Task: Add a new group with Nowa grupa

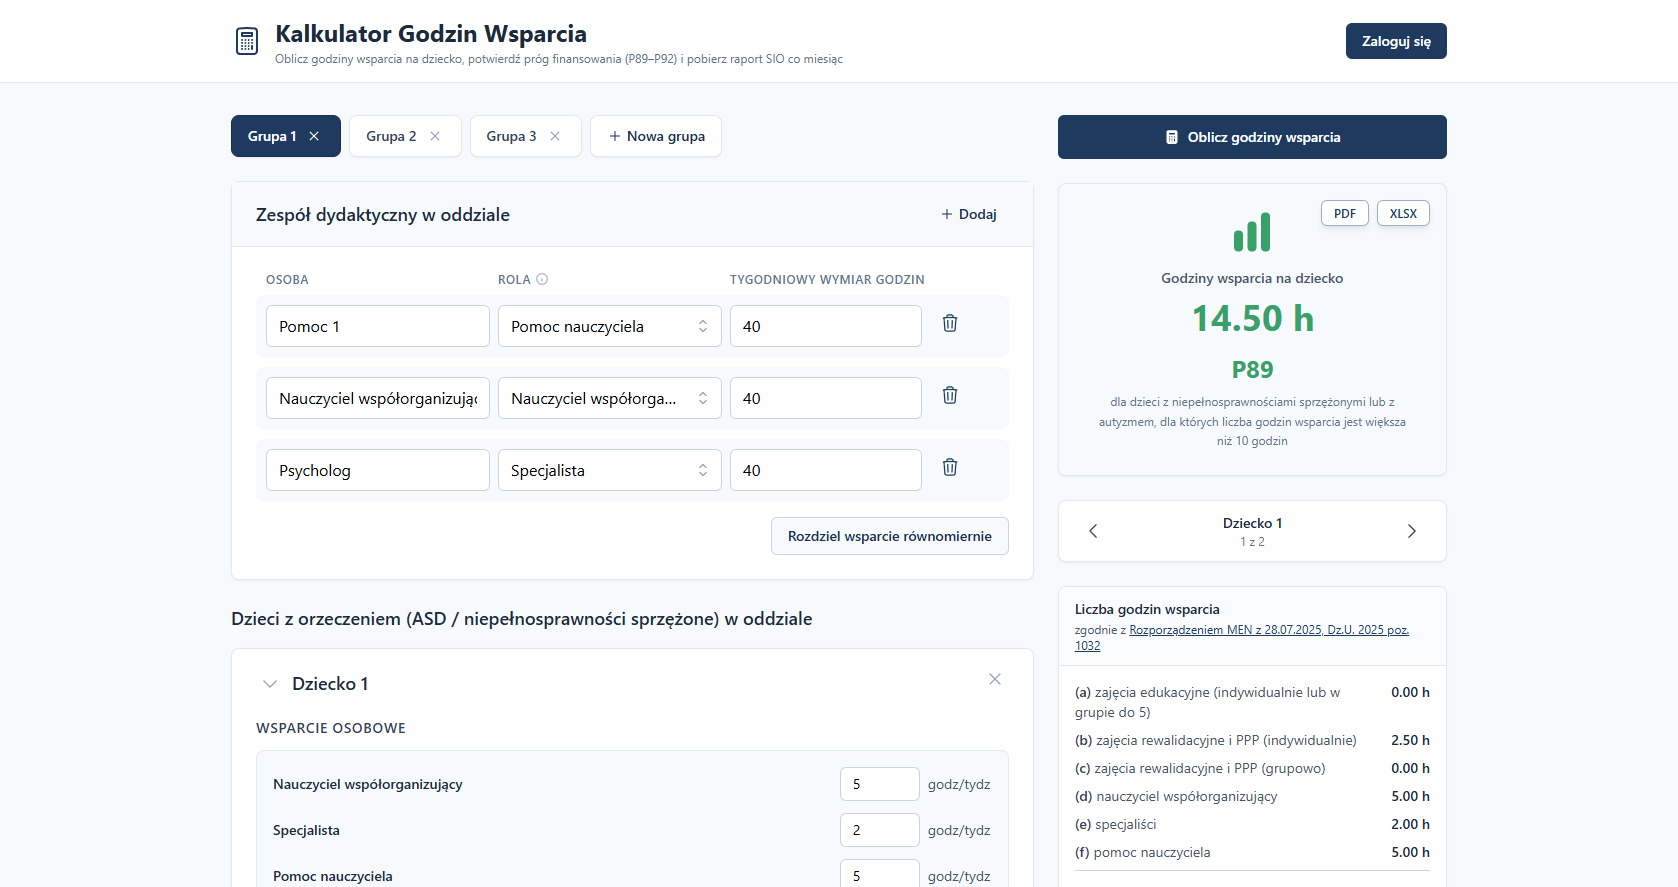Action: click(x=656, y=137)
